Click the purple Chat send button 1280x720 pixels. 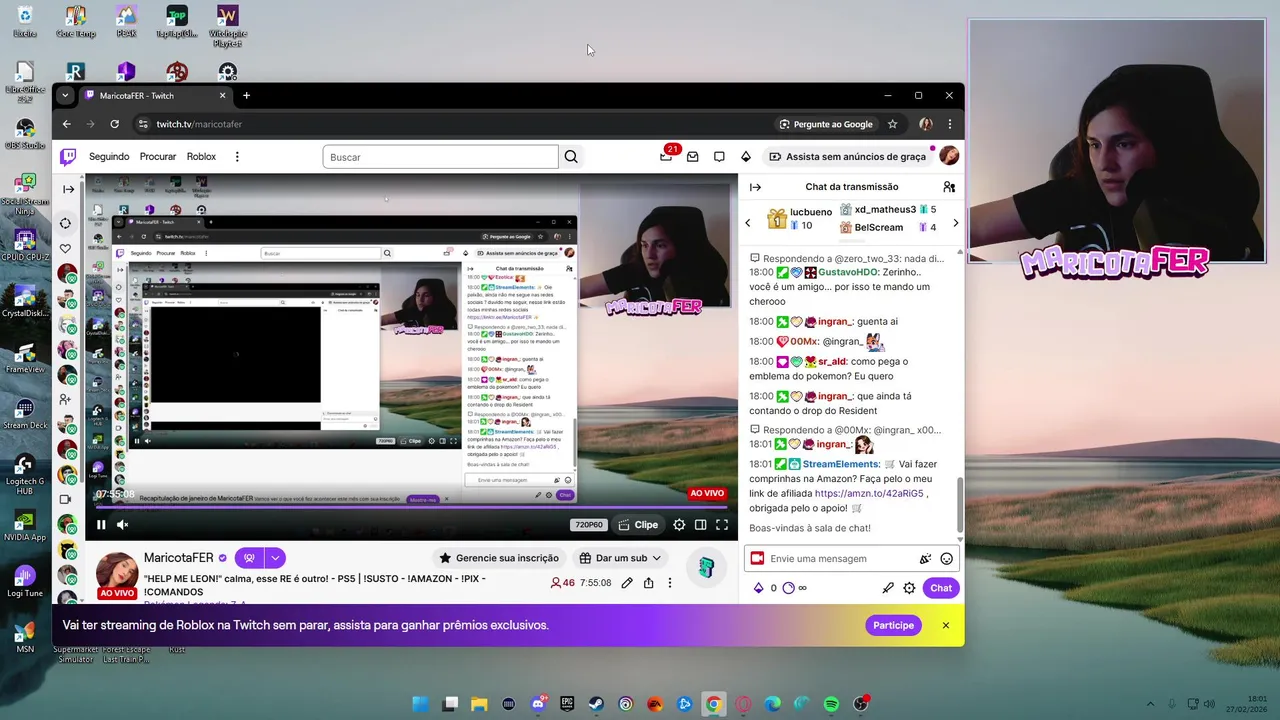coord(941,588)
